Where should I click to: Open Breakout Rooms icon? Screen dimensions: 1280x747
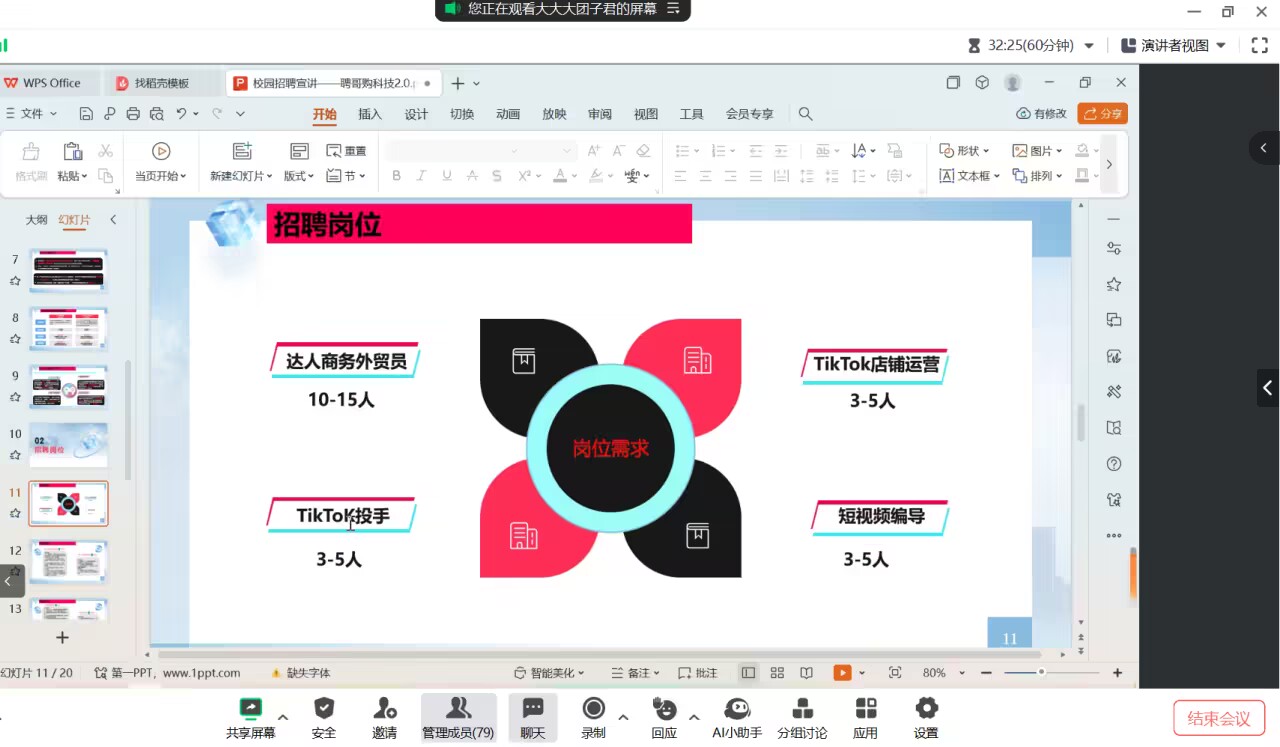tap(802, 709)
